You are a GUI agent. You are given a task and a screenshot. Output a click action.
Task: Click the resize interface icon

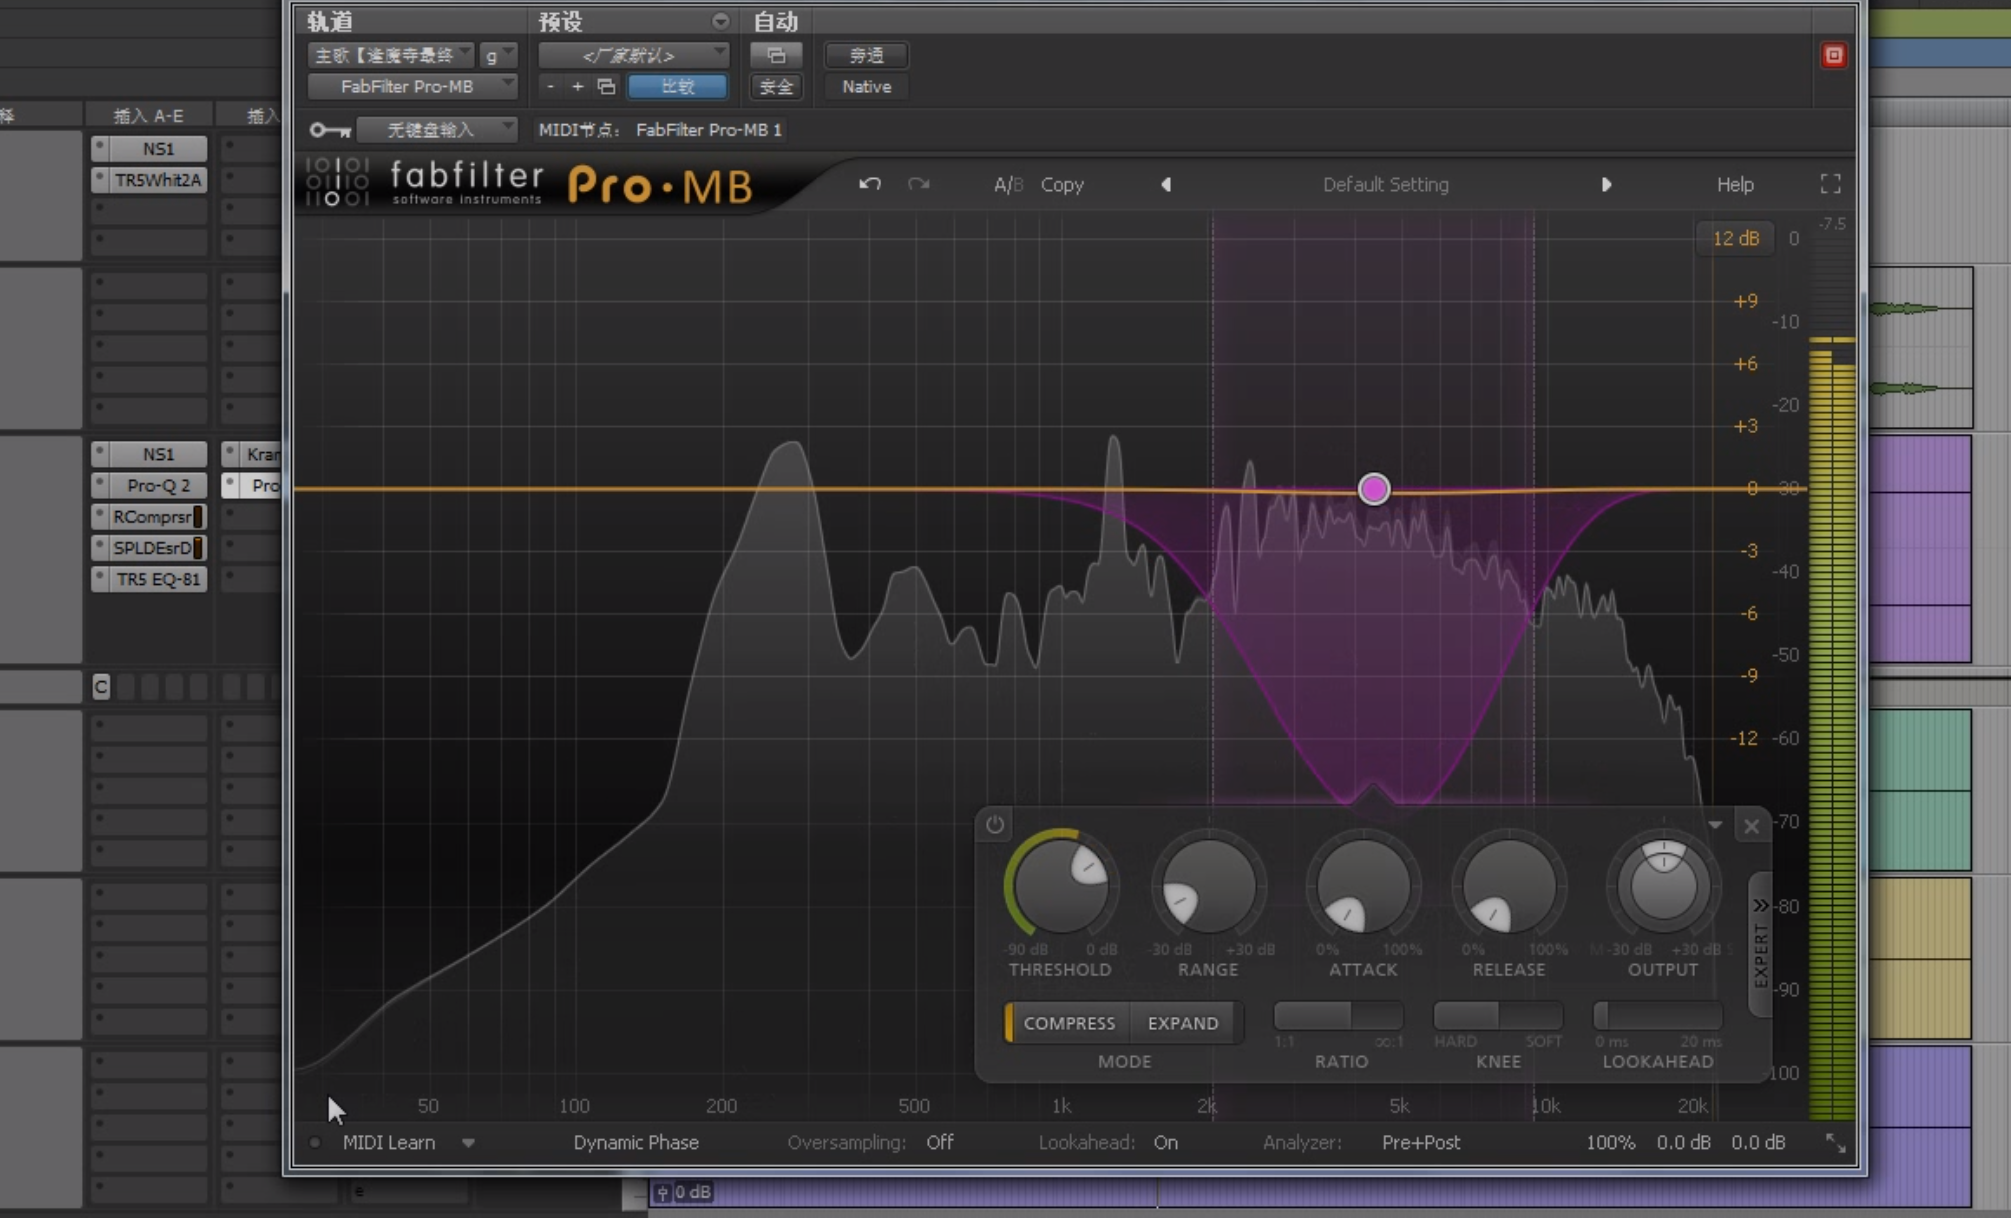(x=1836, y=1143)
